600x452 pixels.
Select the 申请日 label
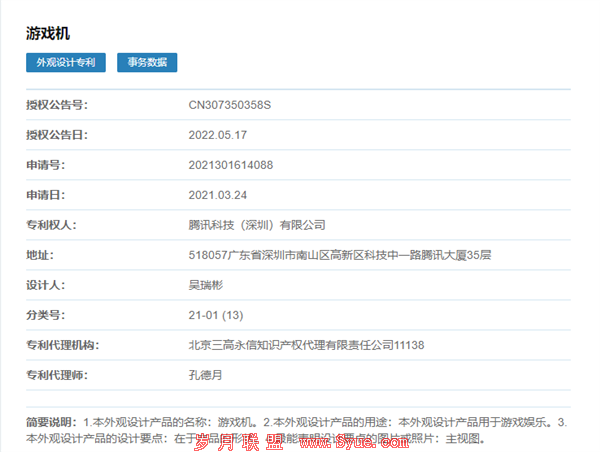[x=45, y=195]
